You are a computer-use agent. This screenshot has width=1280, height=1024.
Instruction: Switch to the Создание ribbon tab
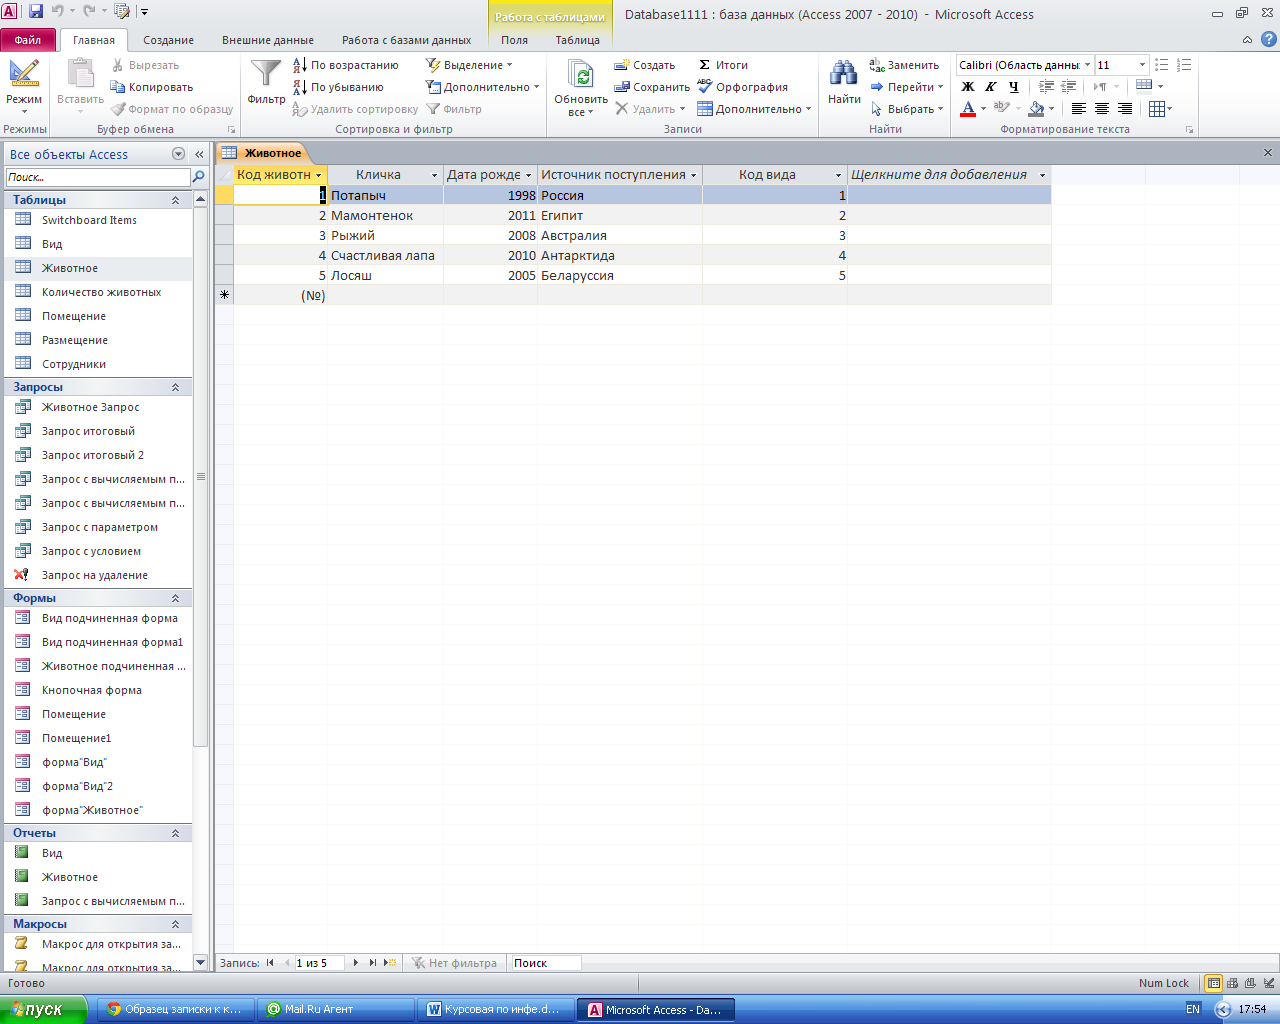pyautogui.click(x=168, y=40)
